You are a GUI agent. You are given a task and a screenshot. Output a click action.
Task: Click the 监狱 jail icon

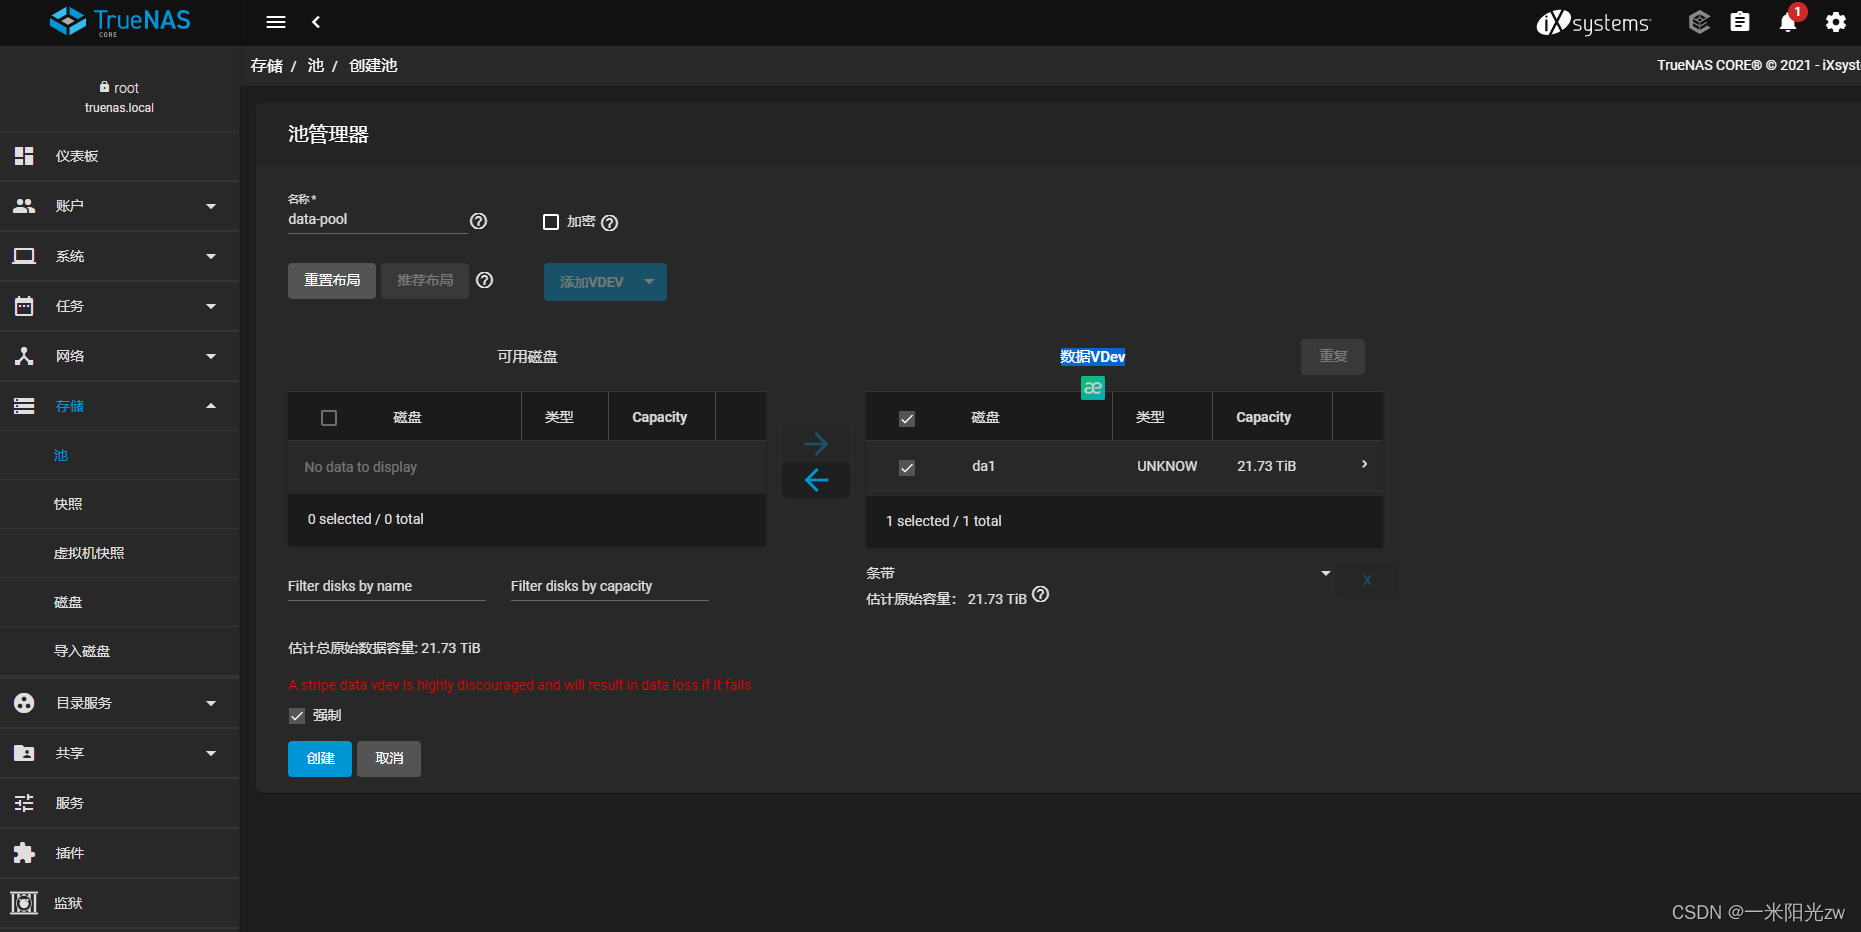point(24,903)
